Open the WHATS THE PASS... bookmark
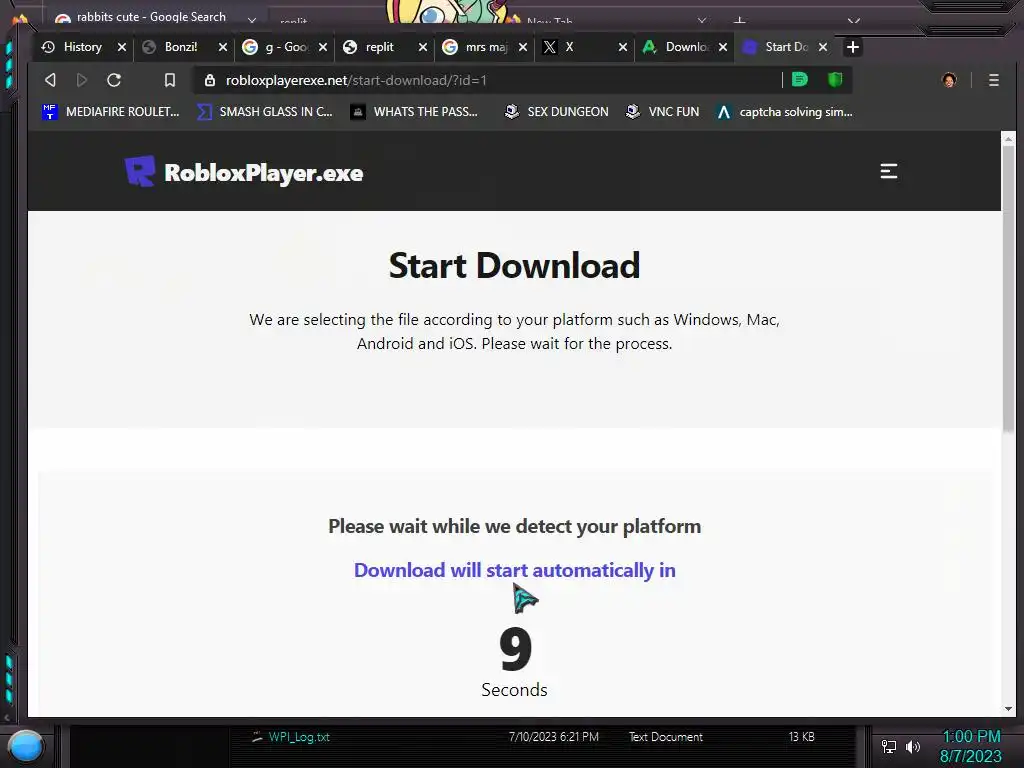Viewport: 1024px width, 768px height. click(x=413, y=112)
